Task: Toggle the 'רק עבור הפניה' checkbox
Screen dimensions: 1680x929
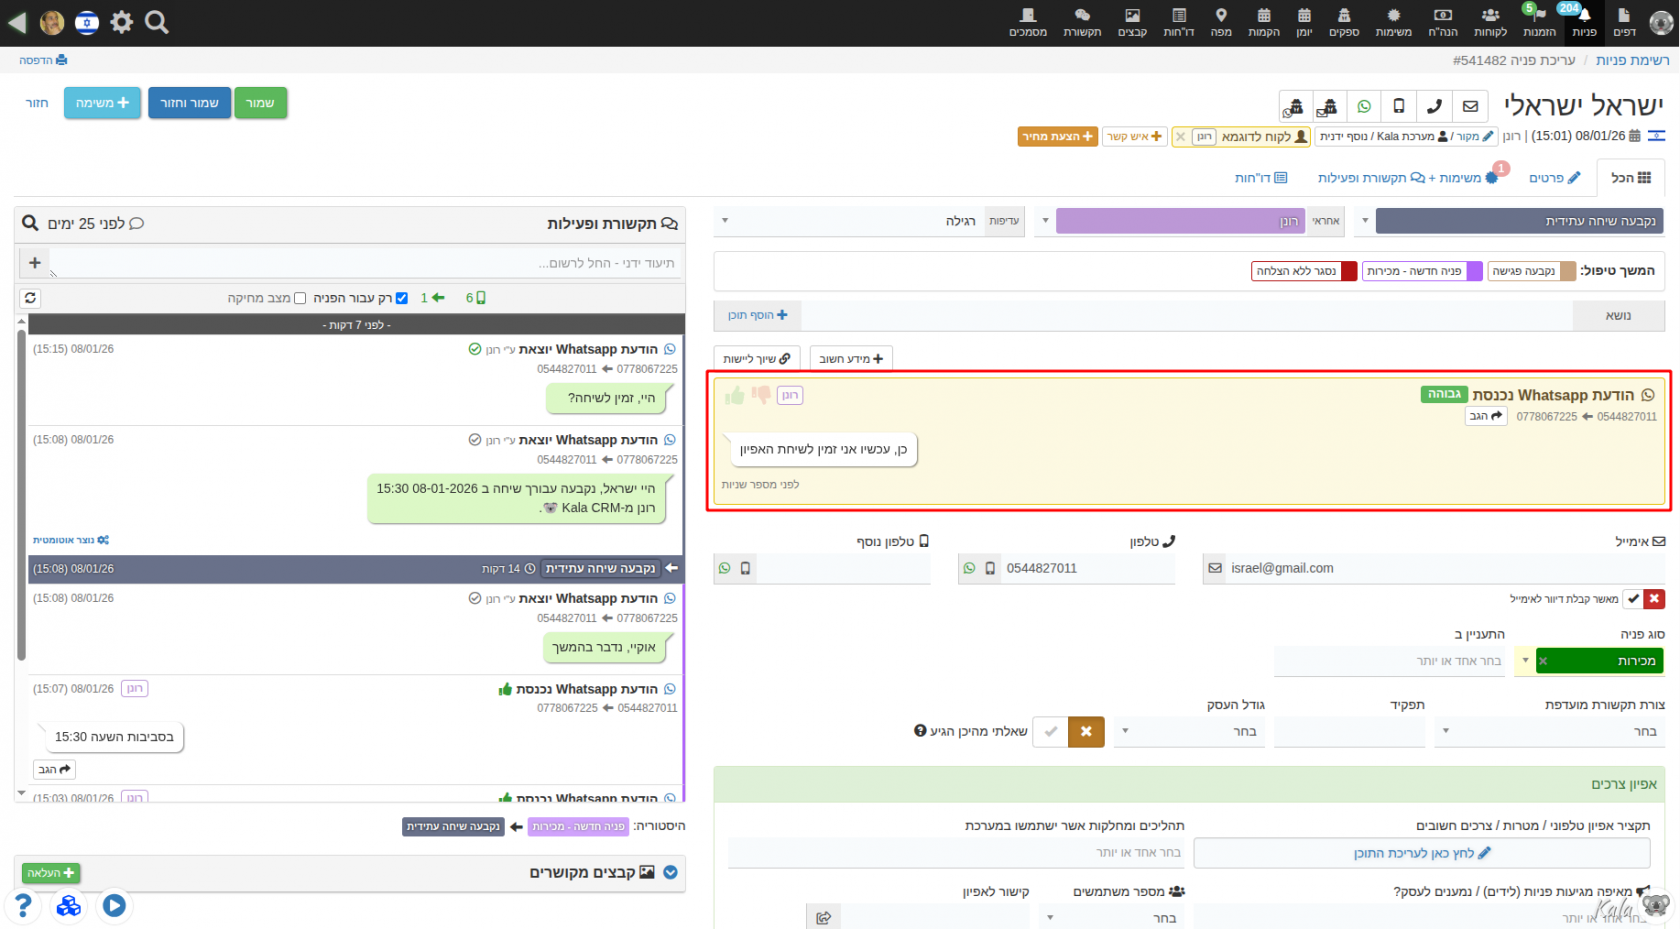Action: click(401, 298)
